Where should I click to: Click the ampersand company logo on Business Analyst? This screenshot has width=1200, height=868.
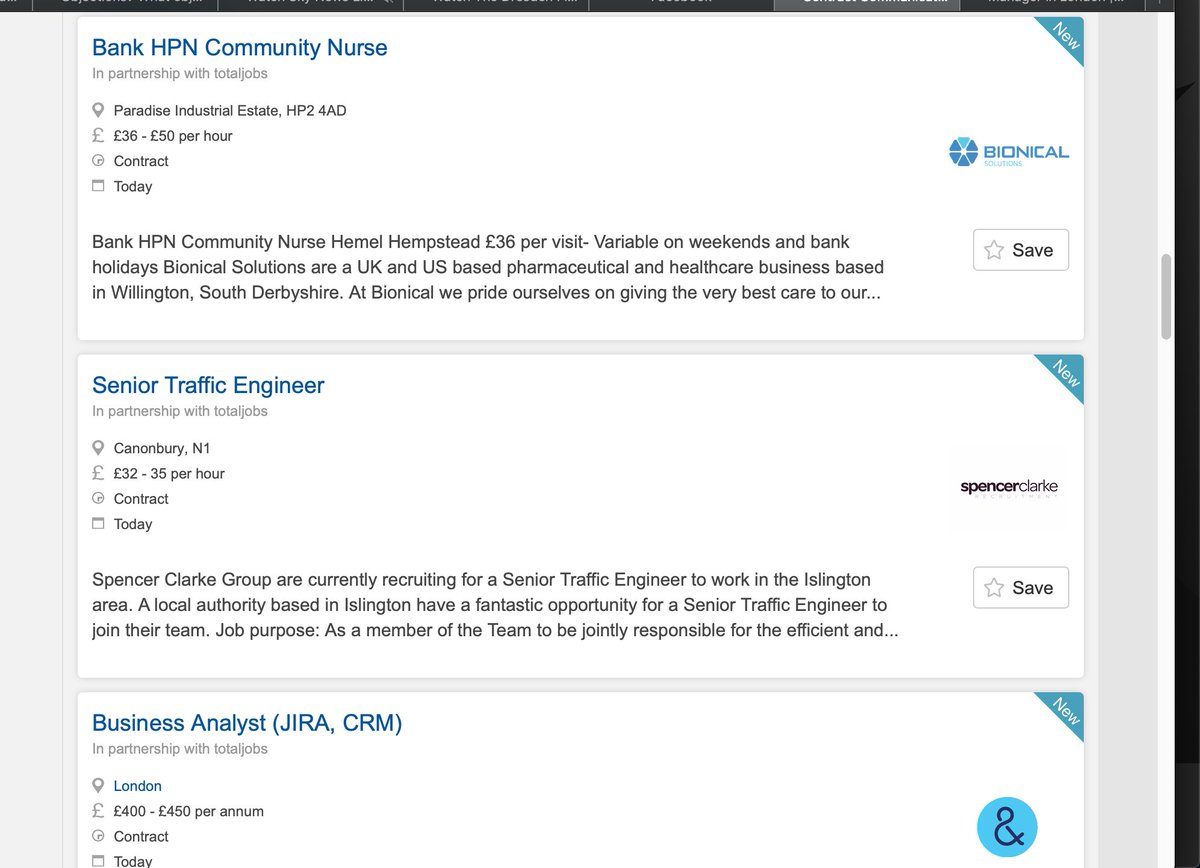1007,827
